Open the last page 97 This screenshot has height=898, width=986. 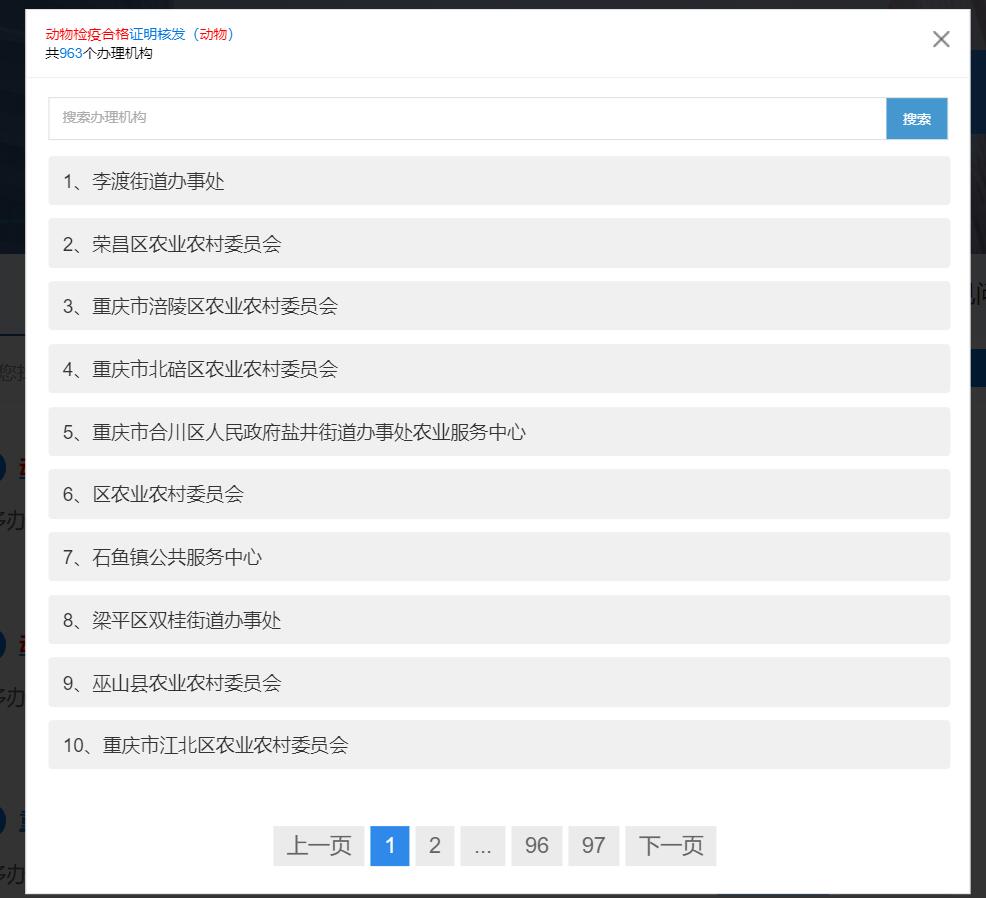(593, 845)
